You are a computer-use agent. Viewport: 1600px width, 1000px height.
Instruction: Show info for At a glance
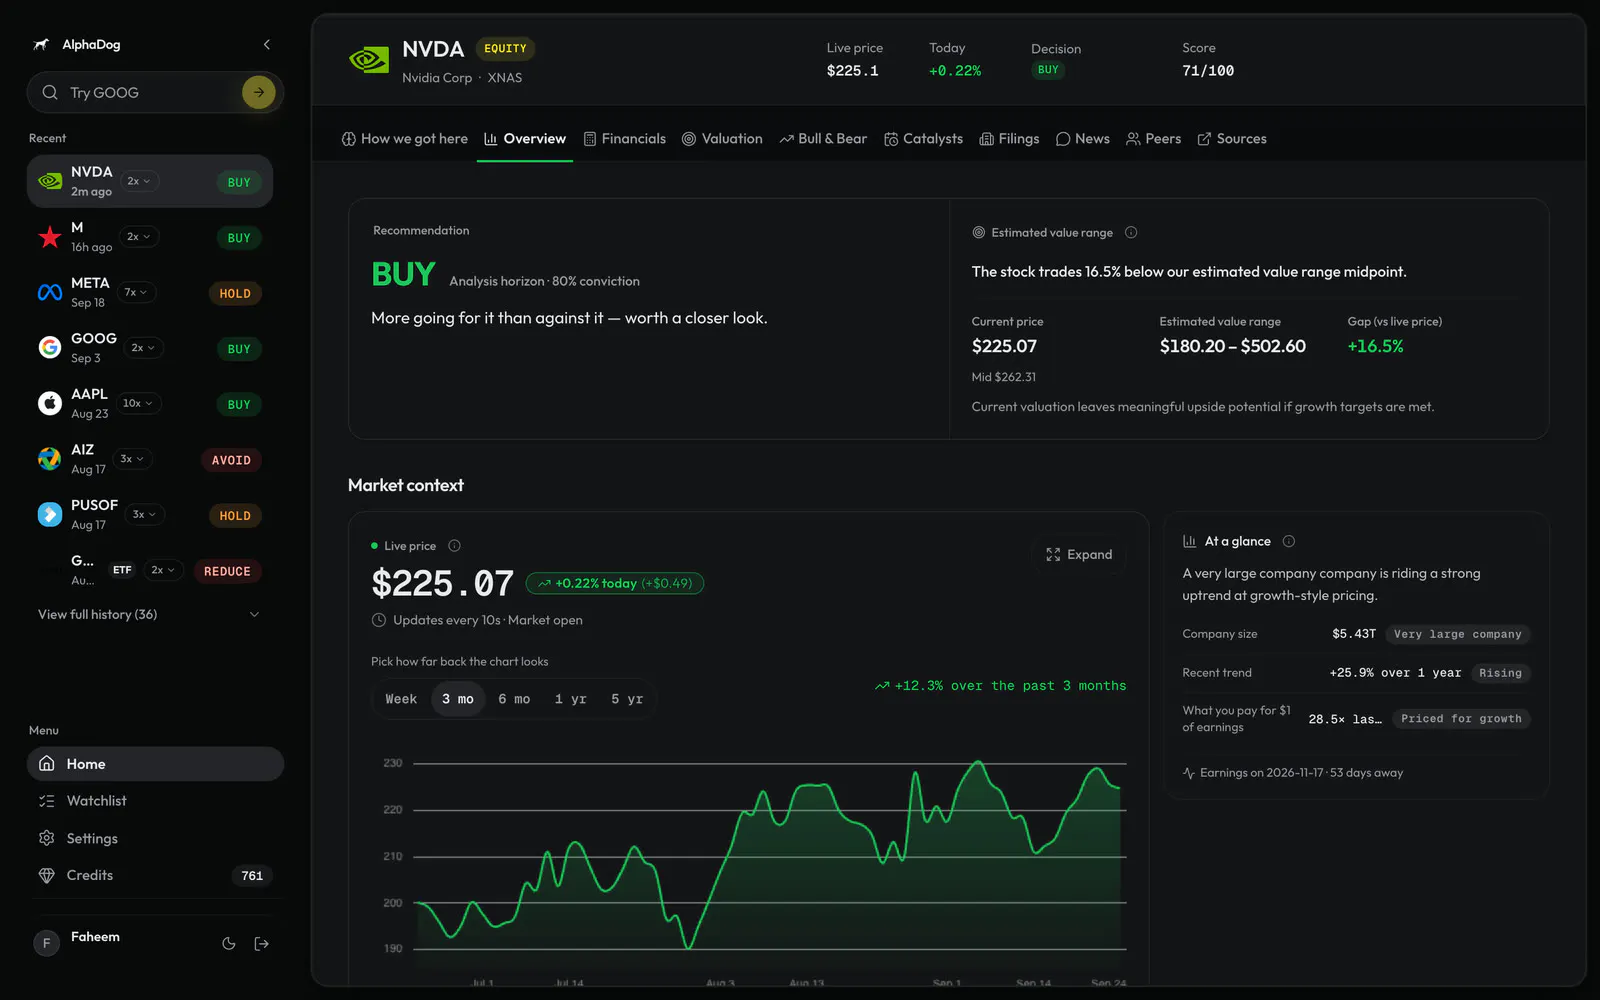click(1289, 541)
